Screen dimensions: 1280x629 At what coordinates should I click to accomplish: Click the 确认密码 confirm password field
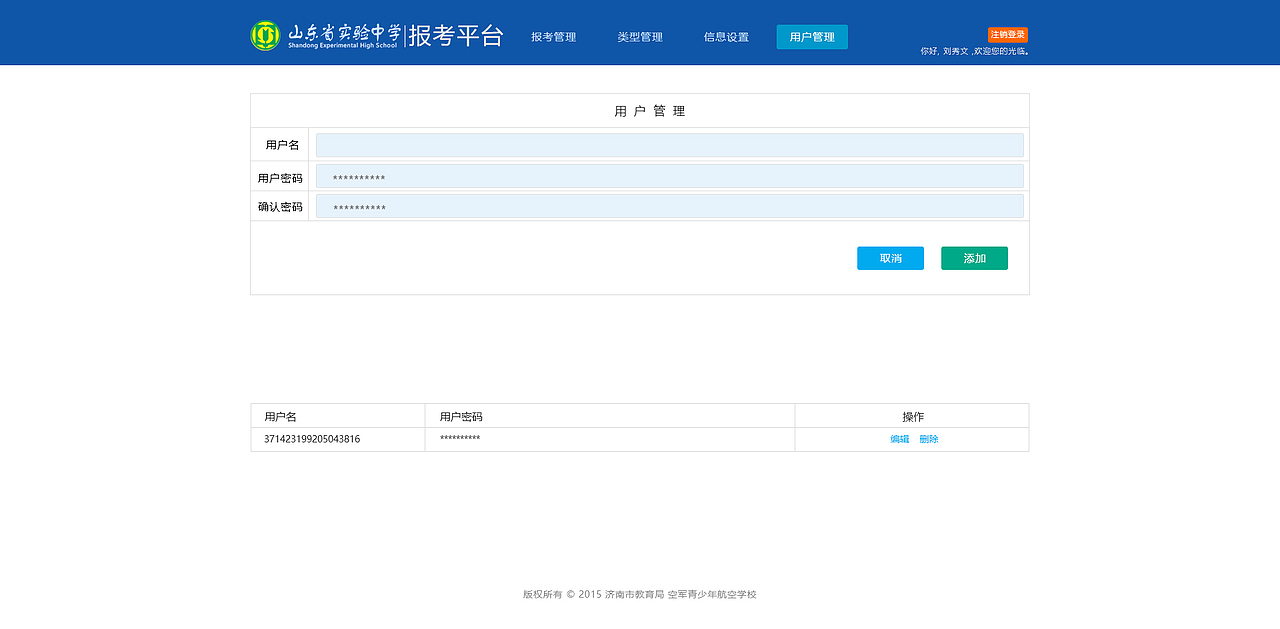(669, 206)
